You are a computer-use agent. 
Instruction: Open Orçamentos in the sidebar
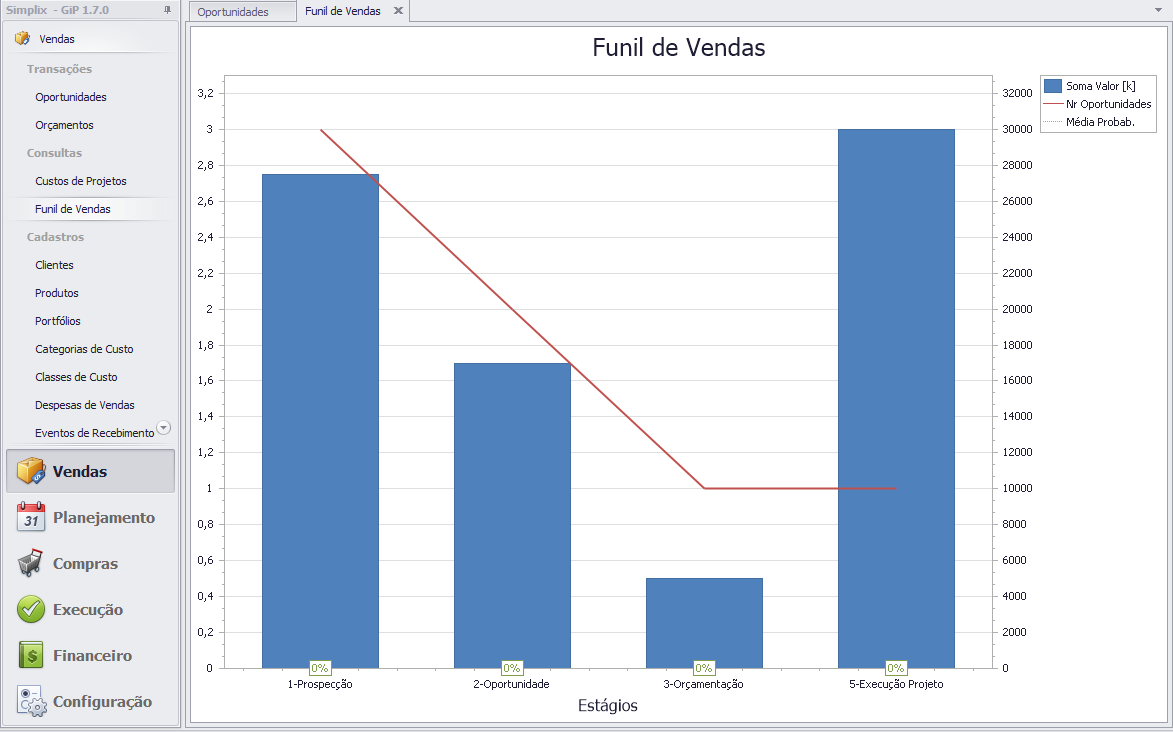[64, 125]
